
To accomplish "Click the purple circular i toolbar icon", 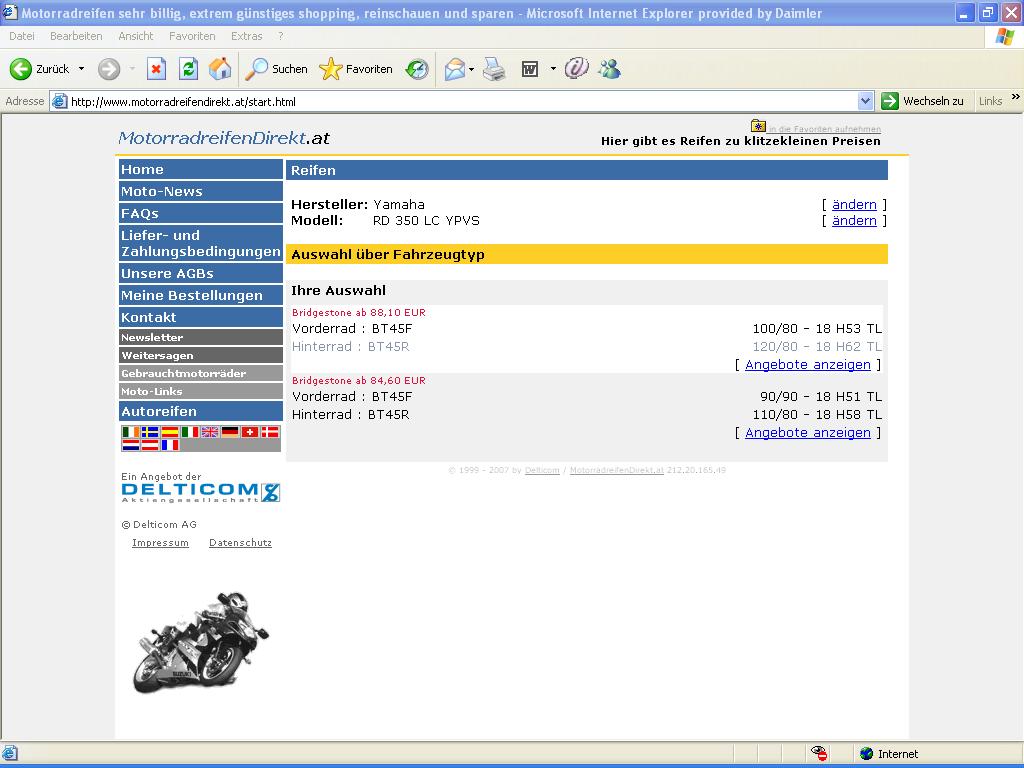I will pos(576,68).
